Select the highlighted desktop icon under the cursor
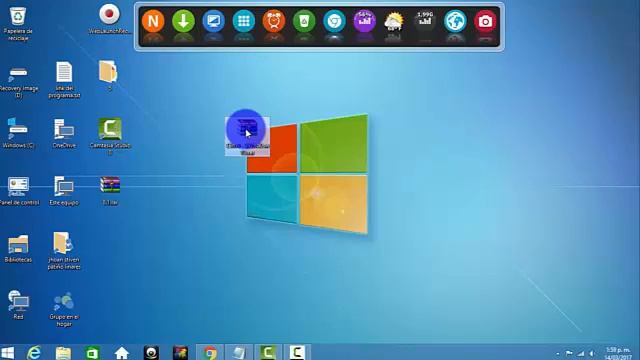 (247, 136)
